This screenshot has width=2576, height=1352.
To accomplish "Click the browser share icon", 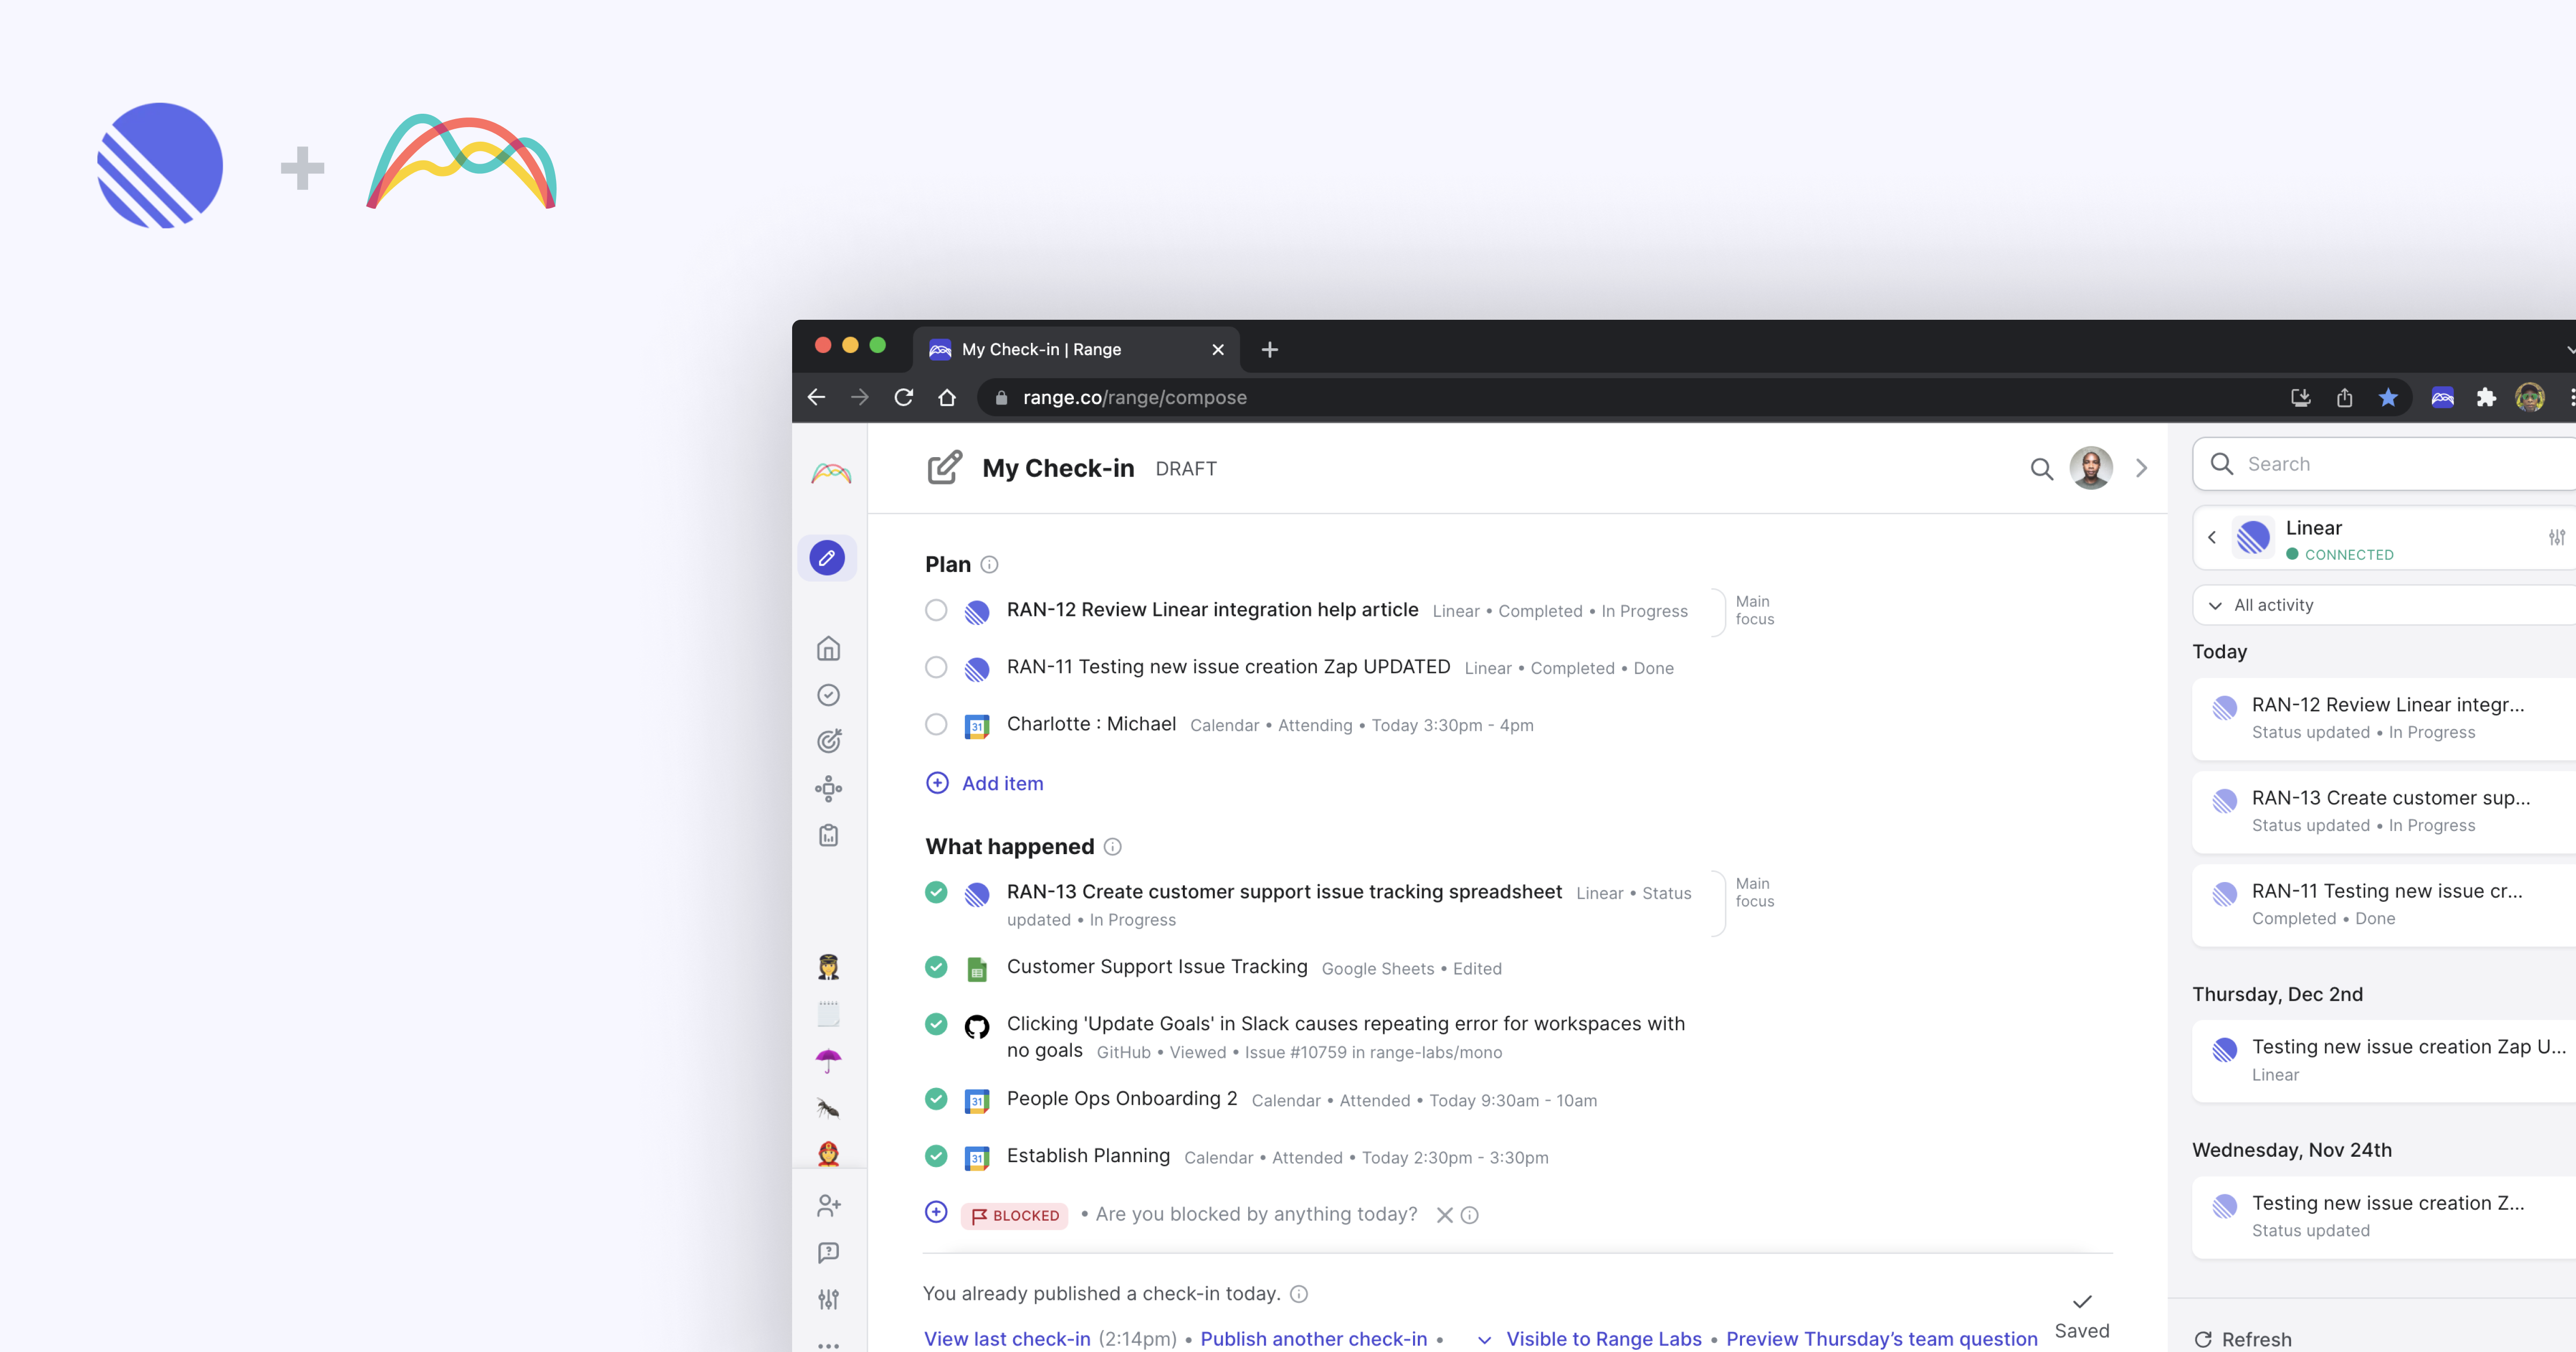I will [x=2344, y=397].
